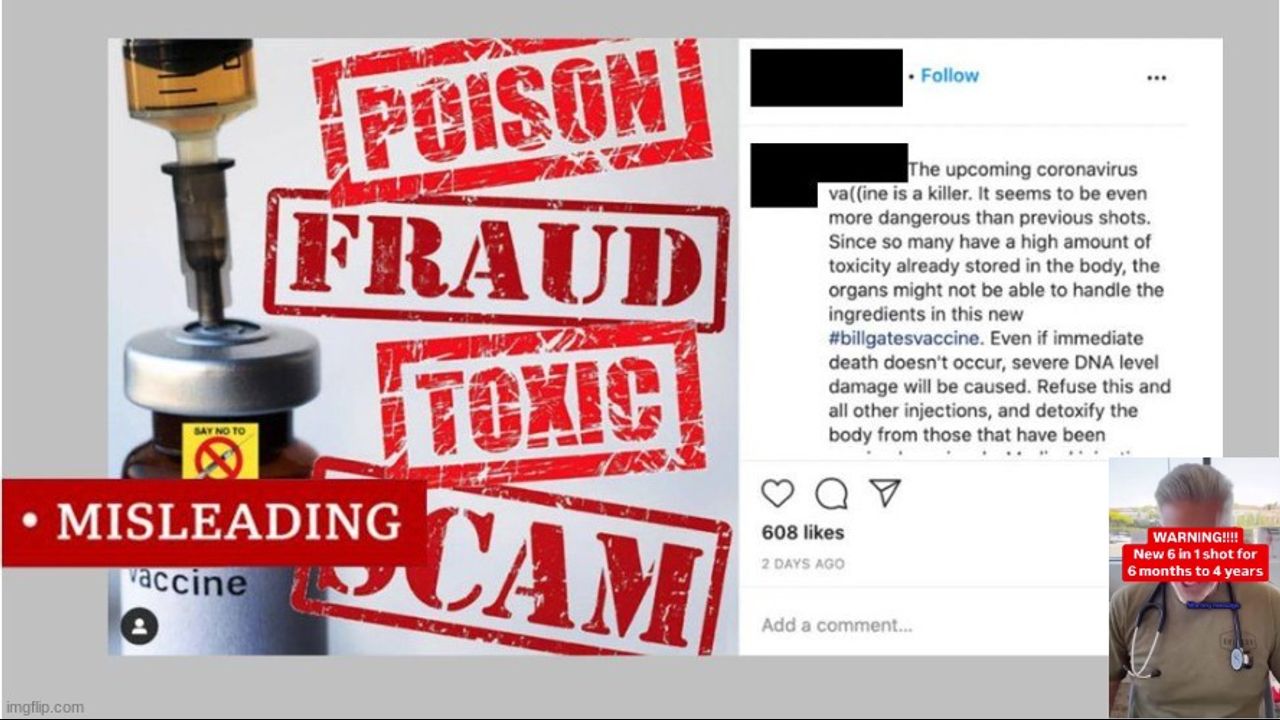
Task: Click the yellow SAY NO TO sticker on the vial
Action: [x=220, y=450]
